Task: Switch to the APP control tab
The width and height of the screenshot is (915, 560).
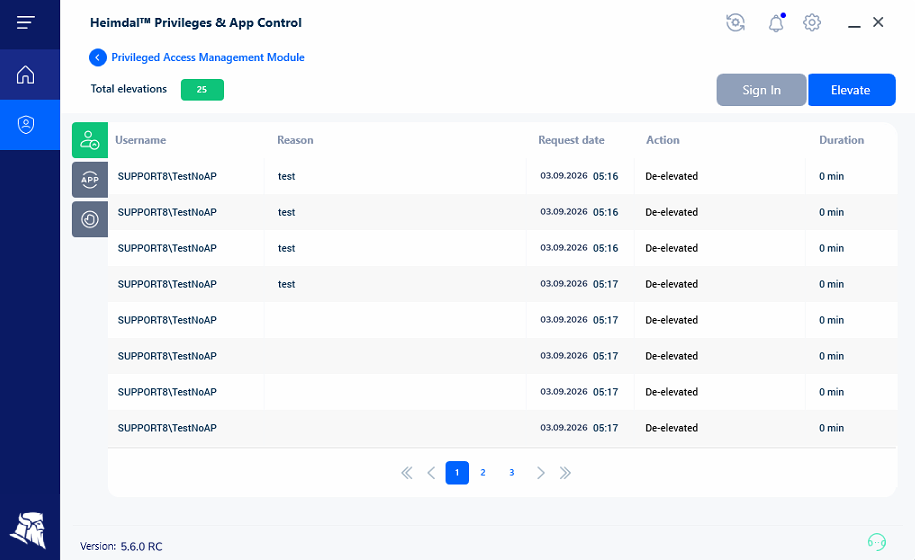Action: tap(90, 180)
